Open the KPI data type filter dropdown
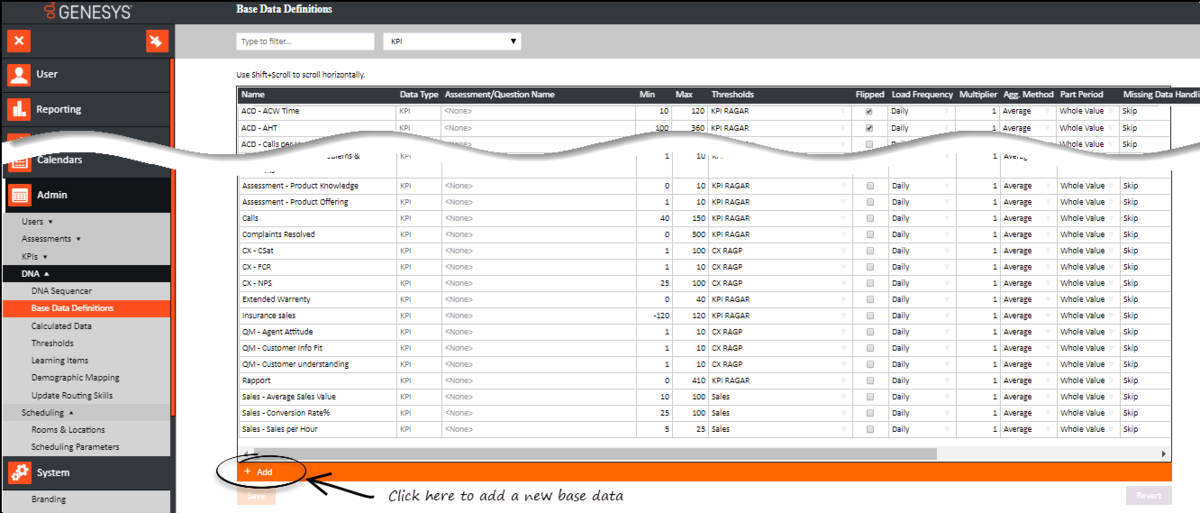The image size is (1200, 513). pos(452,42)
